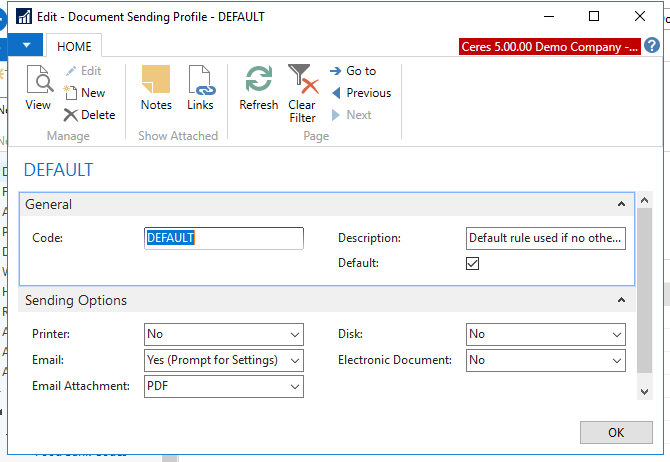Open the blue Help question mark icon
This screenshot has width=670, height=462.
pos(652,46)
